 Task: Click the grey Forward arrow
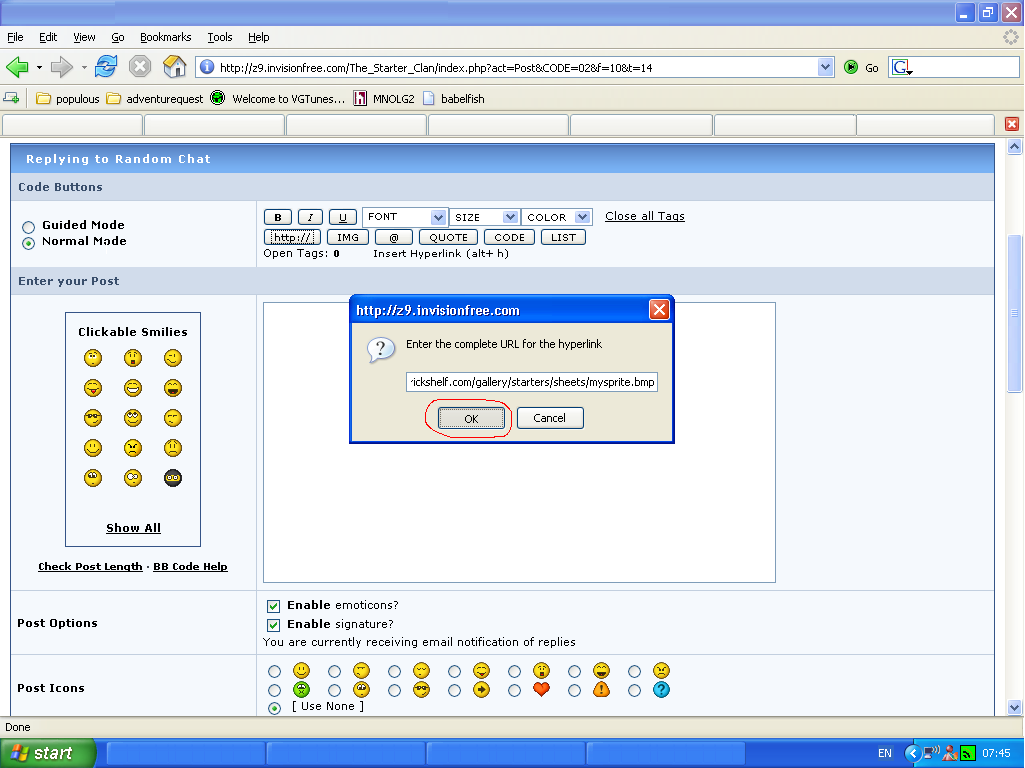click(x=61, y=67)
